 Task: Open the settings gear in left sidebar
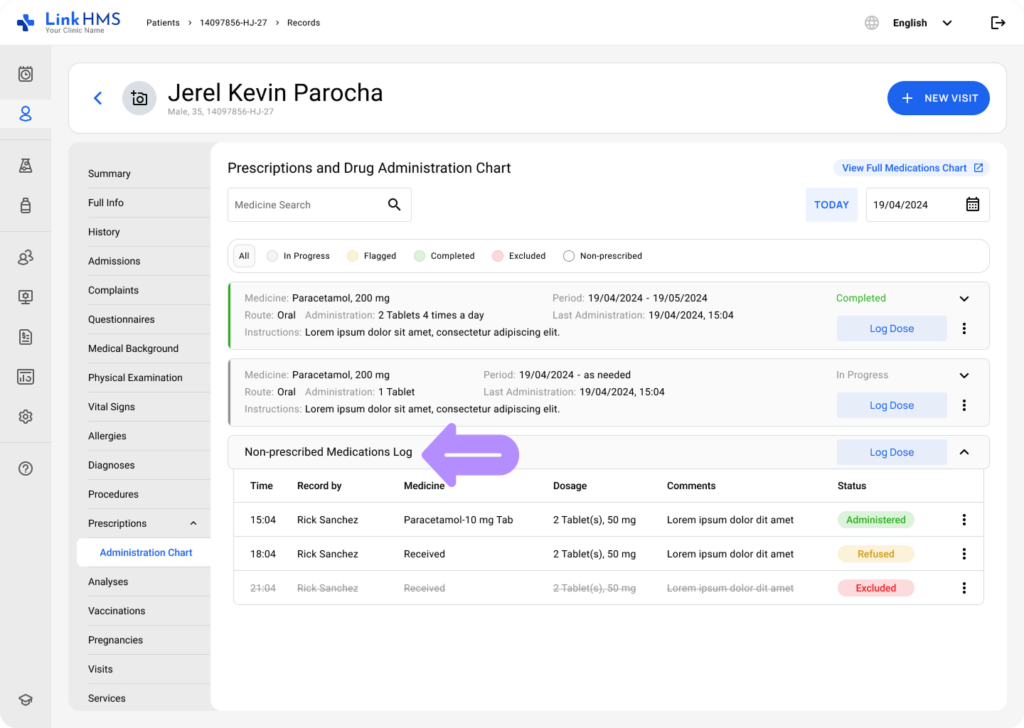point(26,416)
